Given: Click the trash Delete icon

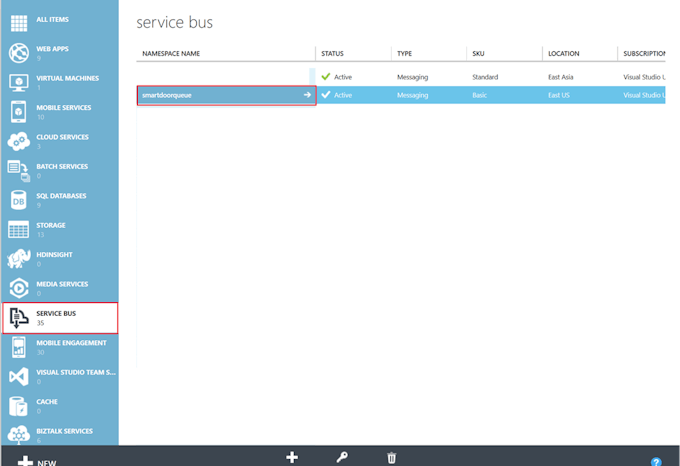Looking at the screenshot, I should [x=392, y=458].
